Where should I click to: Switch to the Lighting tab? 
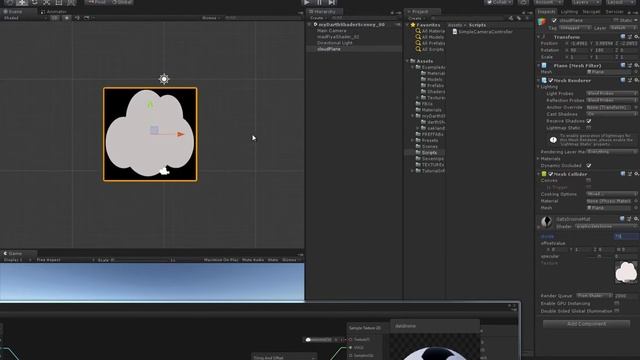pos(569,12)
